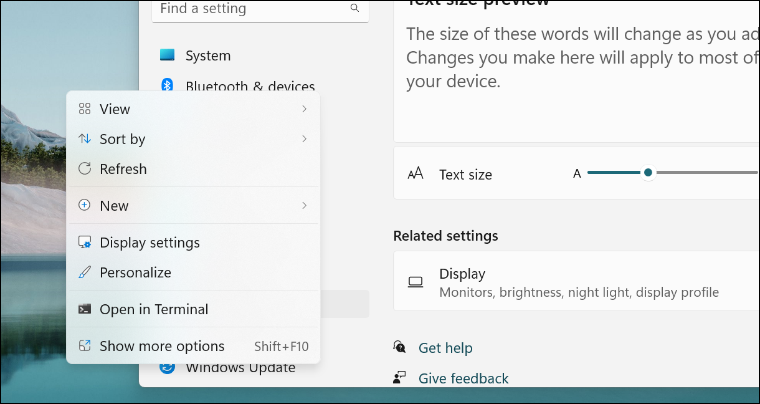The width and height of the screenshot is (760, 404).
Task: Select Show more options menu entry
Action: [x=162, y=347]
